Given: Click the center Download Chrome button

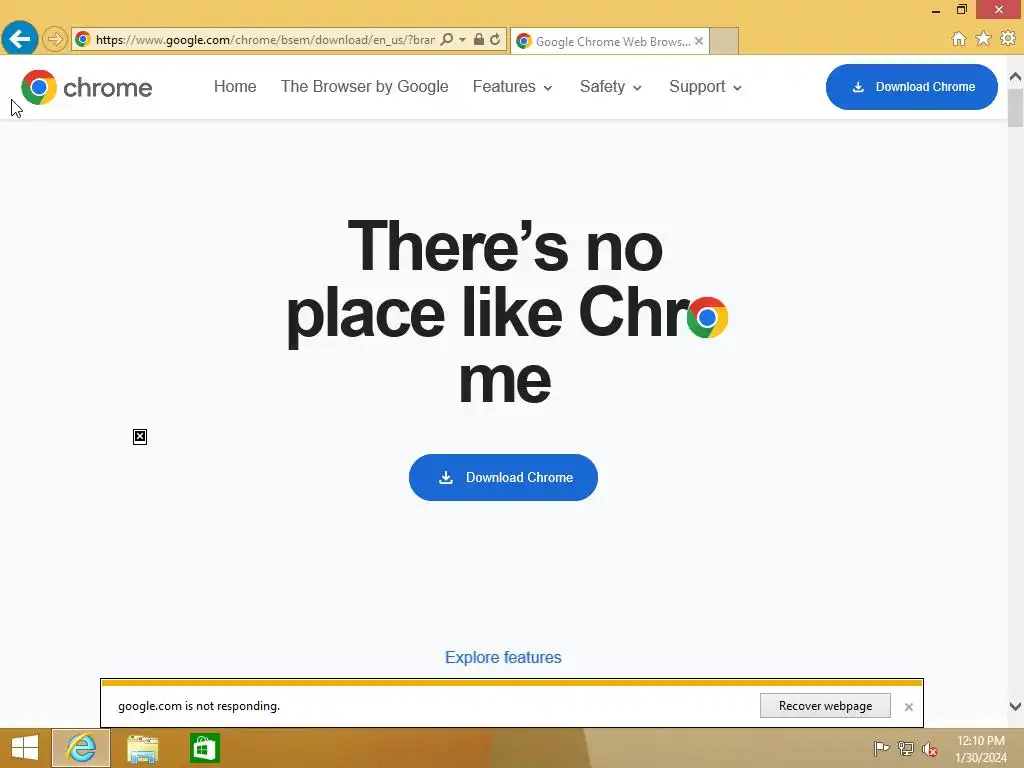Looking at the screenshot, I should coord(503,477).
